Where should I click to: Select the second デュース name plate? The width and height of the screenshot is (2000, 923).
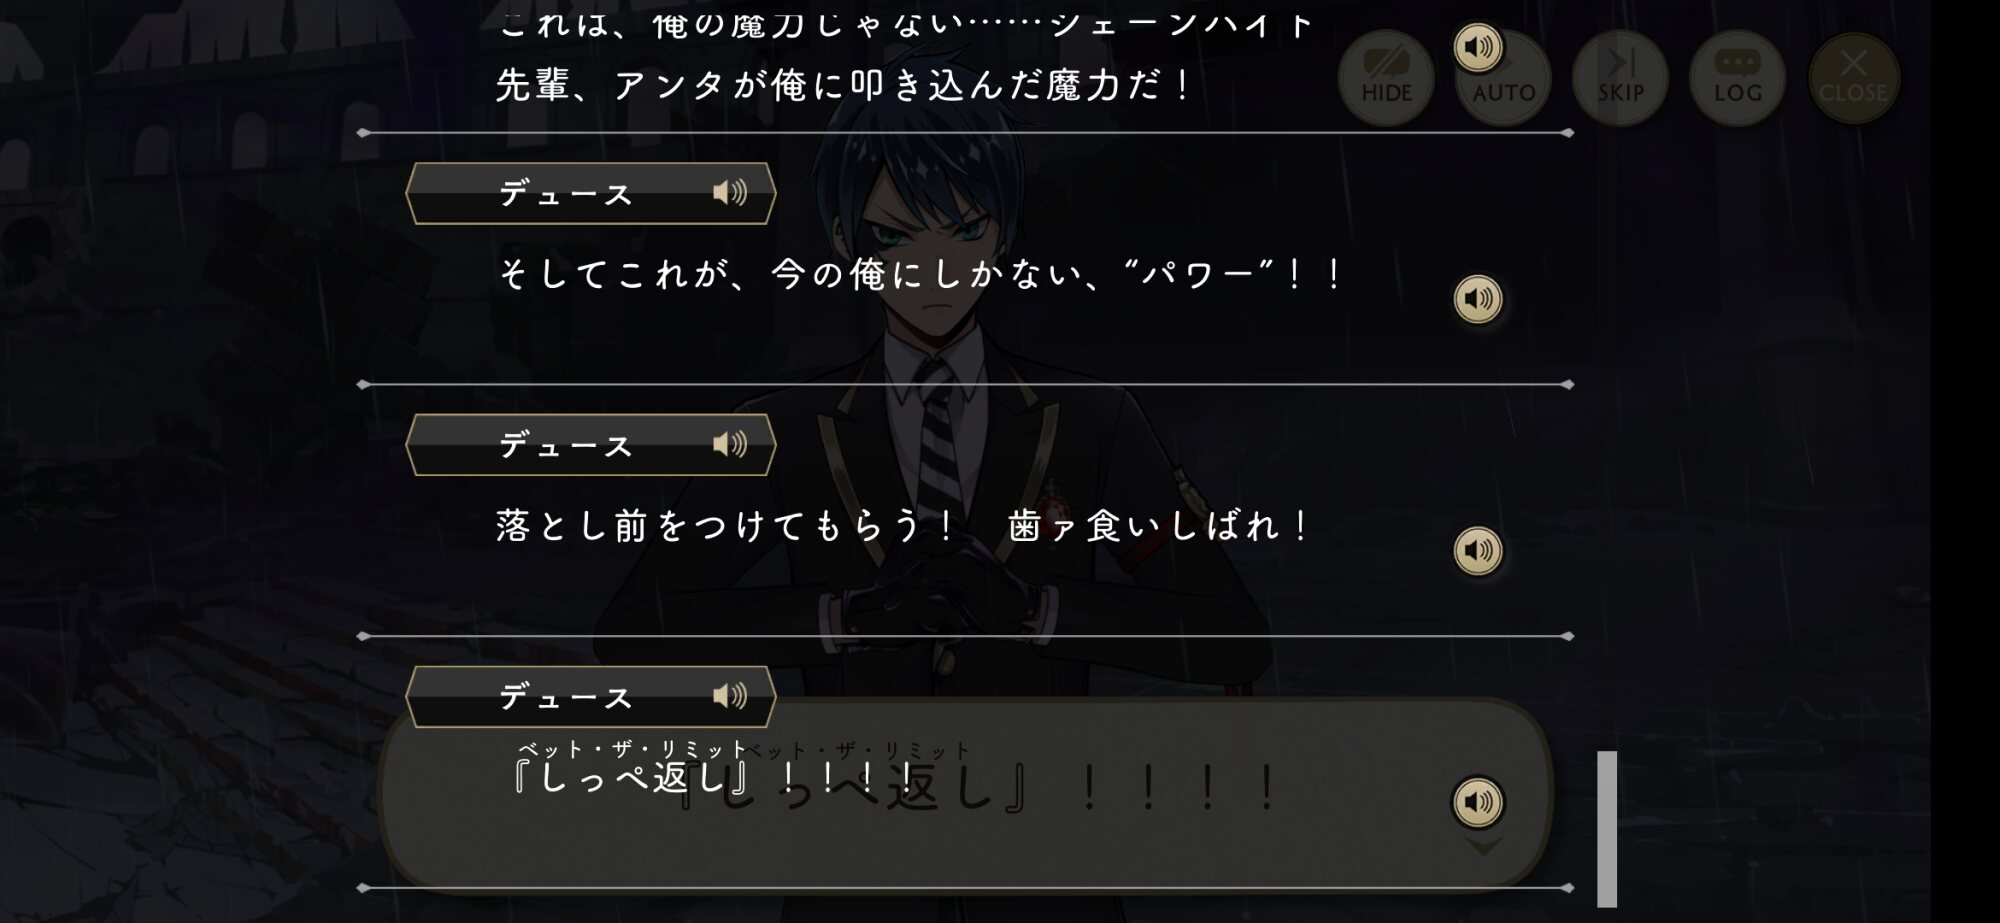click(590, 445)
